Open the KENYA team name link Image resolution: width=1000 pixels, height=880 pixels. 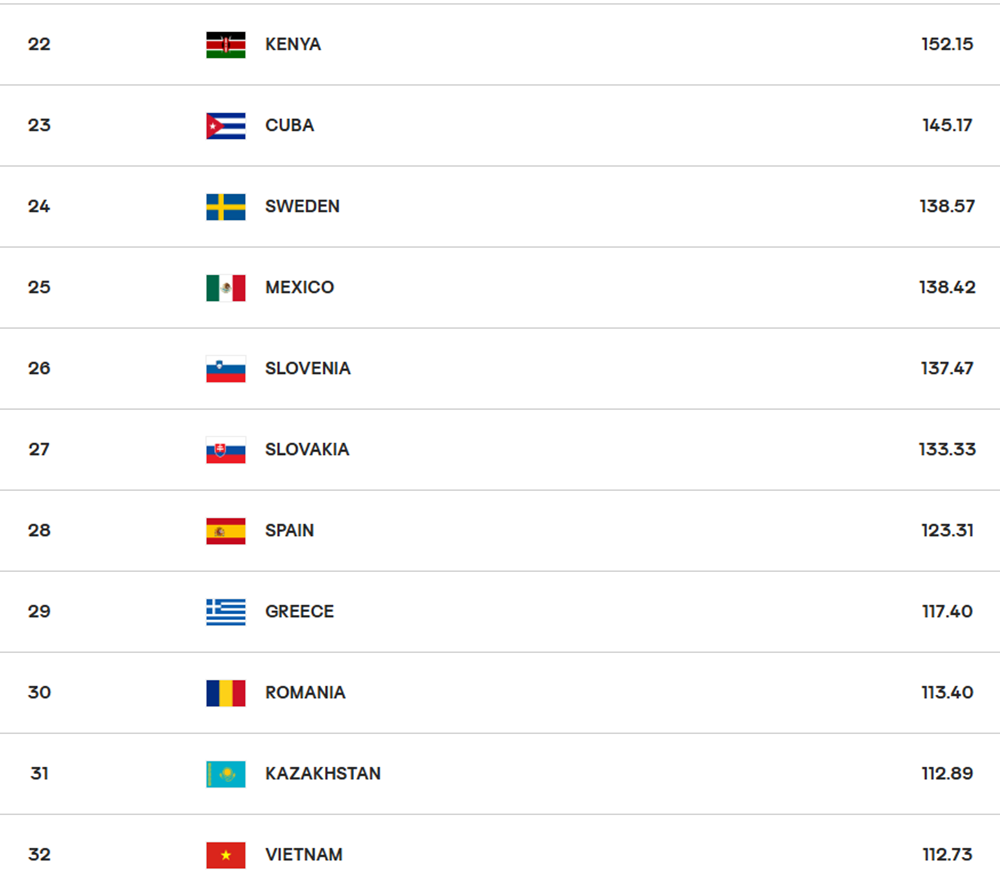click(293, 45)
